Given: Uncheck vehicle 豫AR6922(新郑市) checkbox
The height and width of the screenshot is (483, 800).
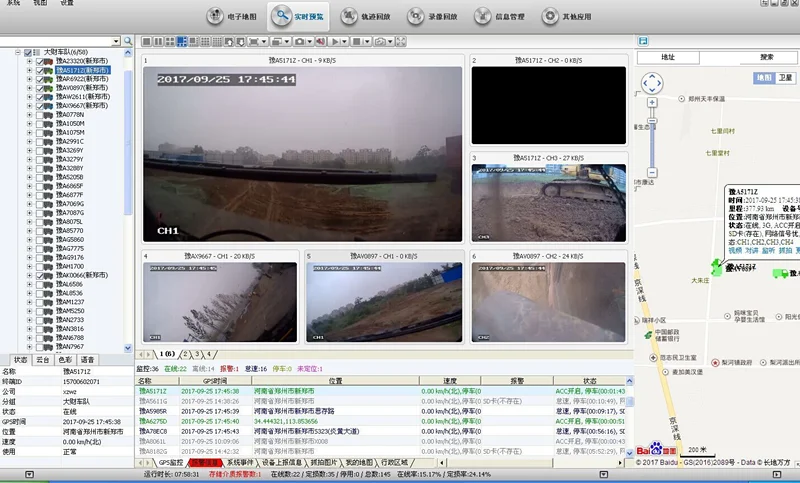Looking at the screenshot, I should 39,79.
